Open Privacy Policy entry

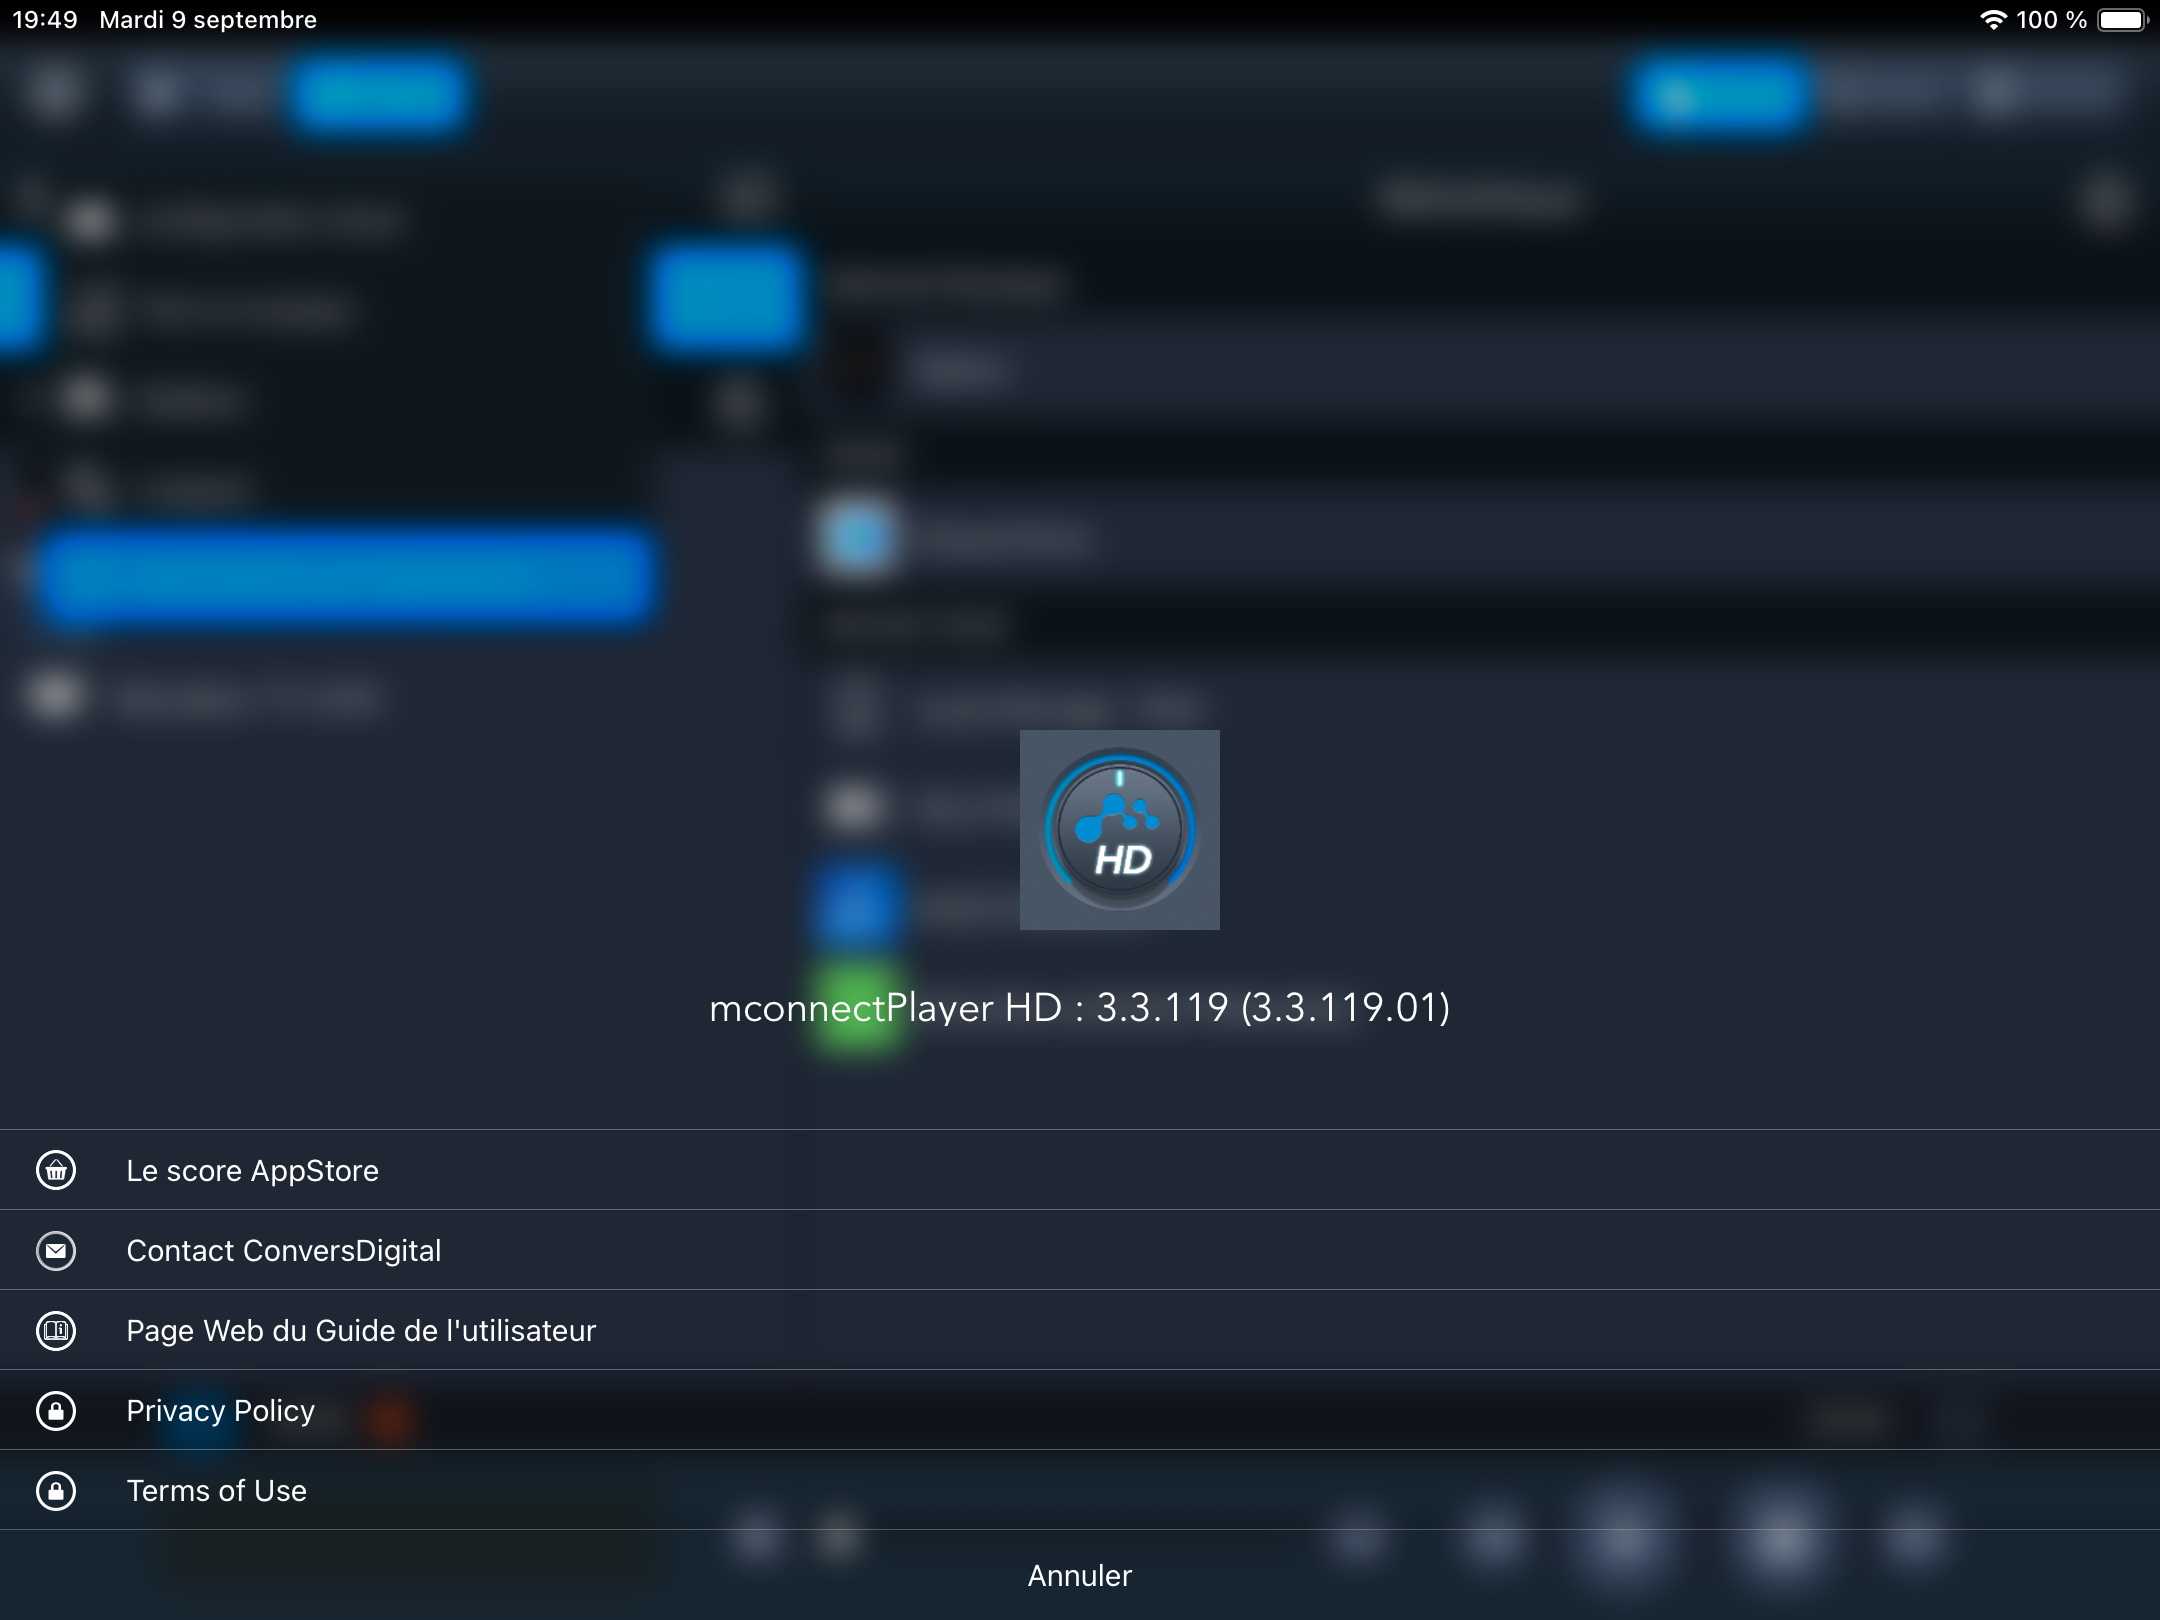(1080, 1410)
